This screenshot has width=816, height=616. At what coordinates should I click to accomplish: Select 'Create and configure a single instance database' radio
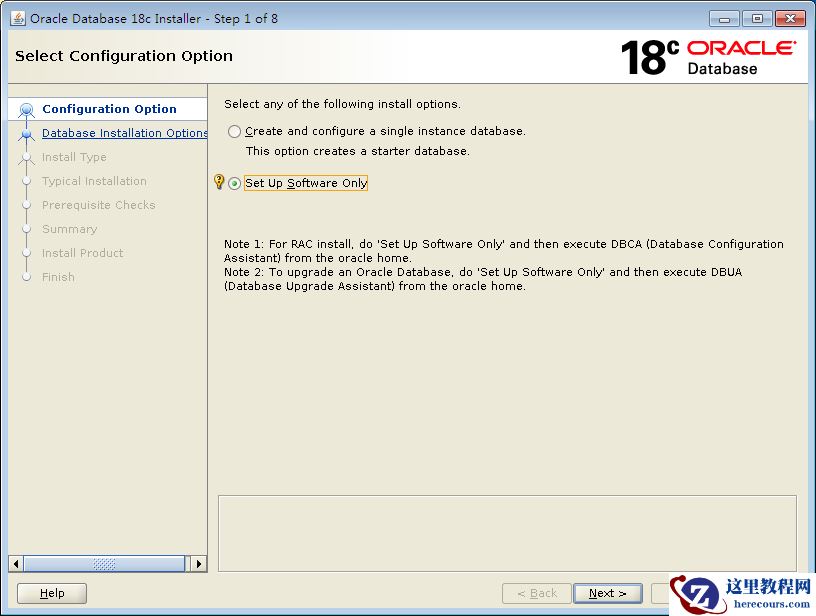(234, 131)
